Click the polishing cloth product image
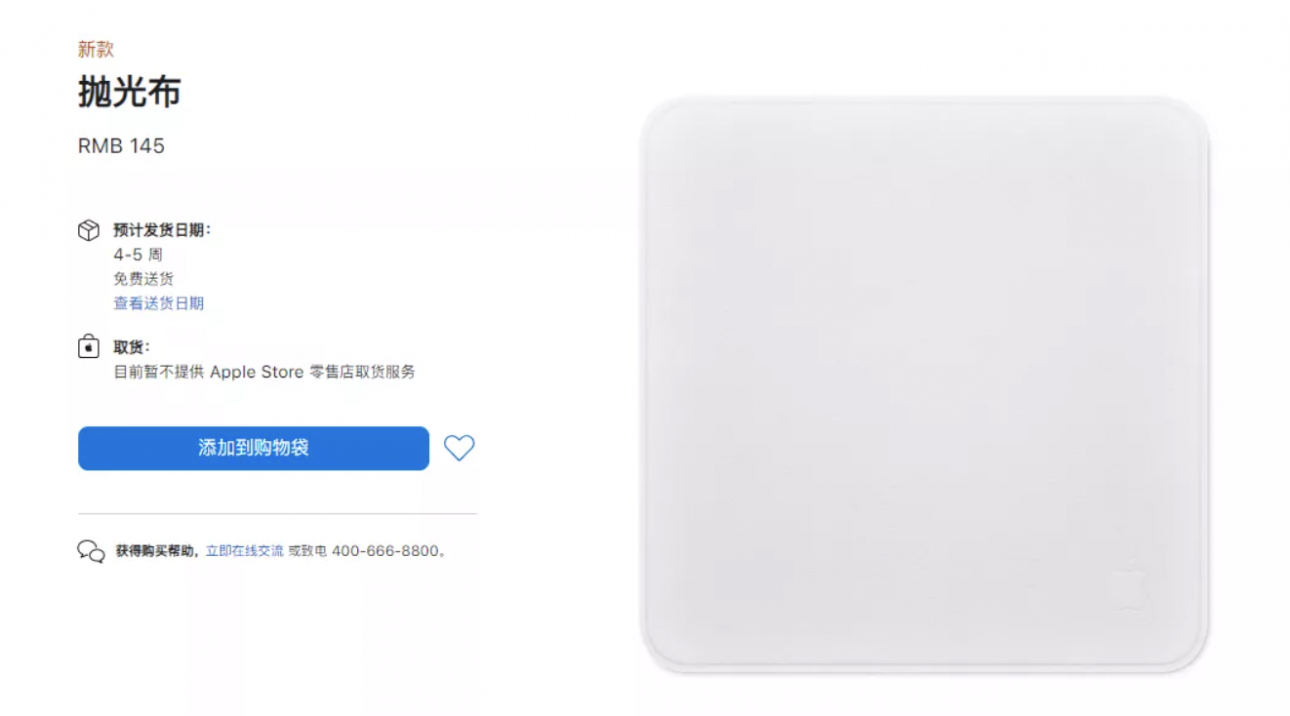 click(x=925, y=385)
